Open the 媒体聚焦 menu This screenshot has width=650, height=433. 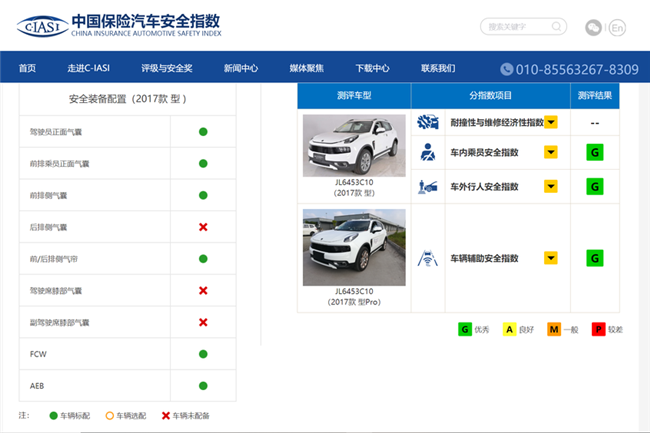tap(306, 68)
